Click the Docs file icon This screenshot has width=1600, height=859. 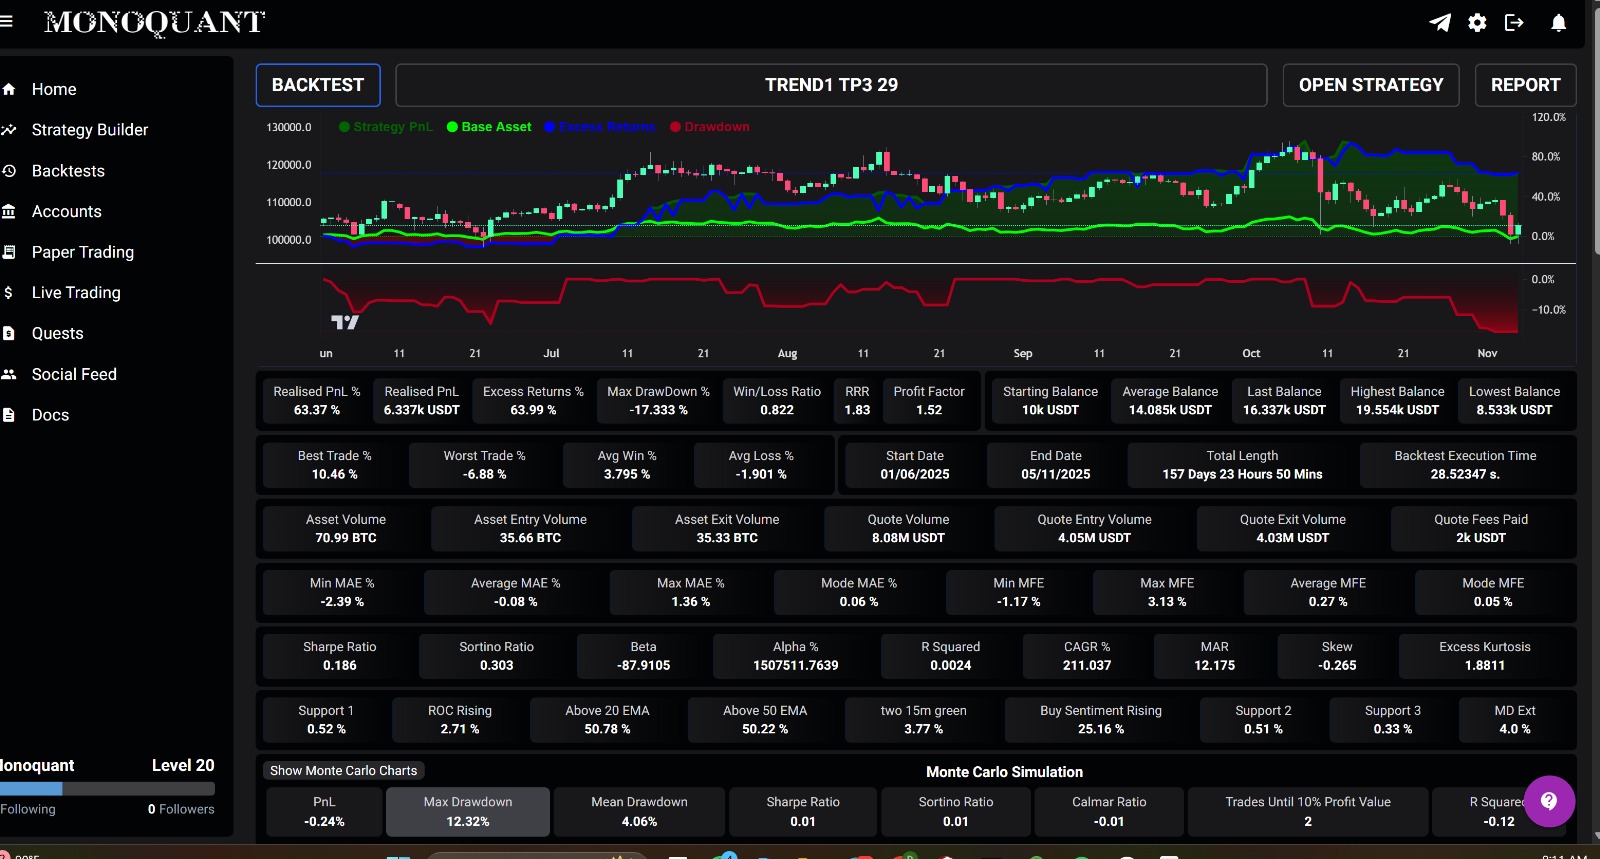tap(9, 415)
